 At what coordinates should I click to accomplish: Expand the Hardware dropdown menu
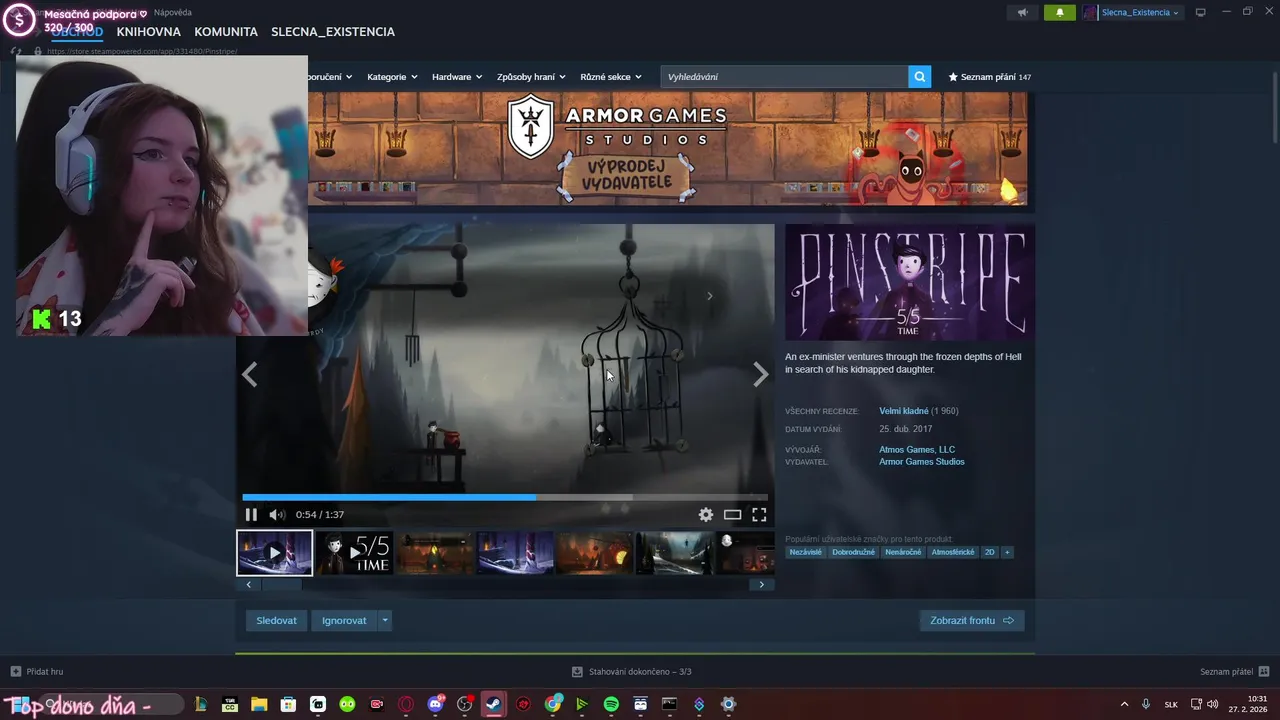click(457, 77)
